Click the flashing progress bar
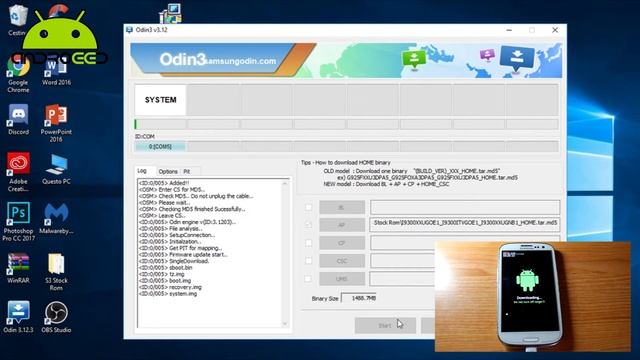 click(160, 124)
